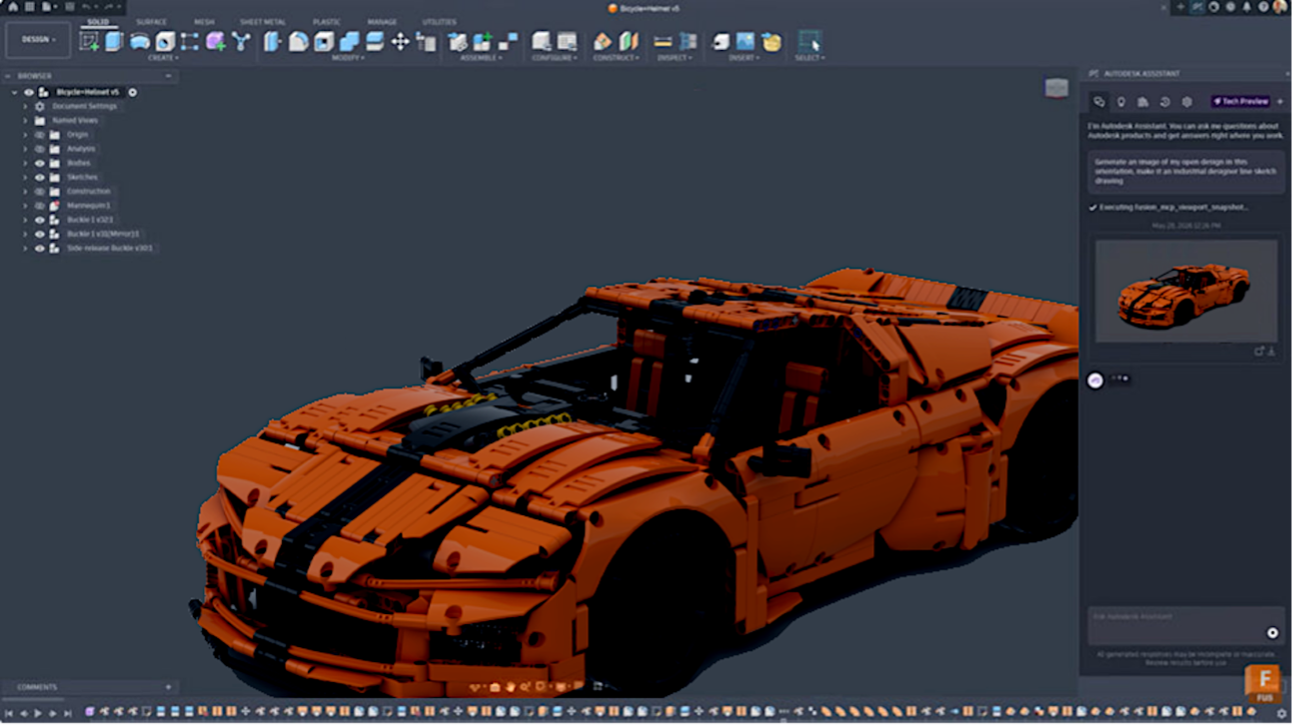Image resolution: width=1294 pixels, height=726 pixels.
Task: Click the Tech Preview badge button
Action: (1241, 102)
